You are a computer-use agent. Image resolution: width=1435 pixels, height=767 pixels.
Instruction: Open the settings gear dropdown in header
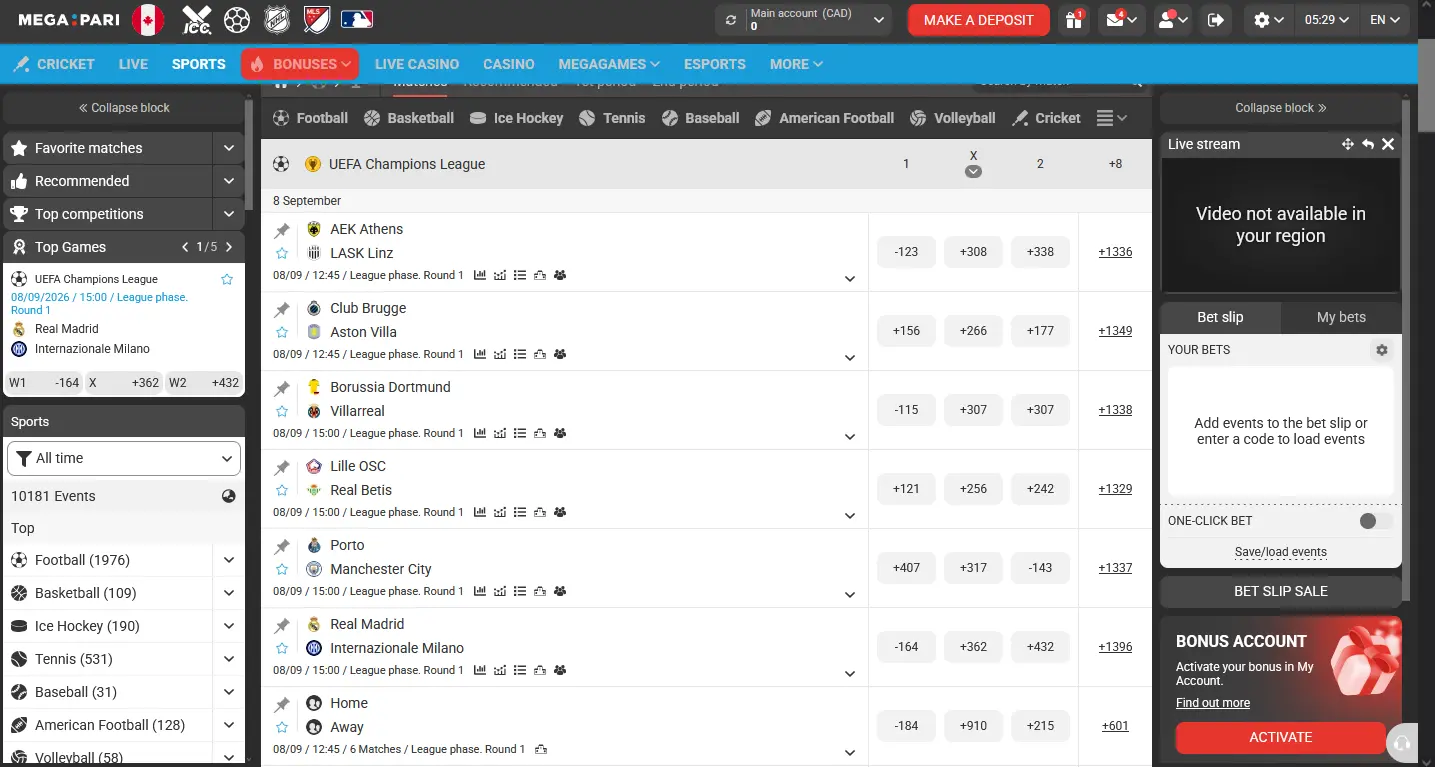coord(1269,20)
